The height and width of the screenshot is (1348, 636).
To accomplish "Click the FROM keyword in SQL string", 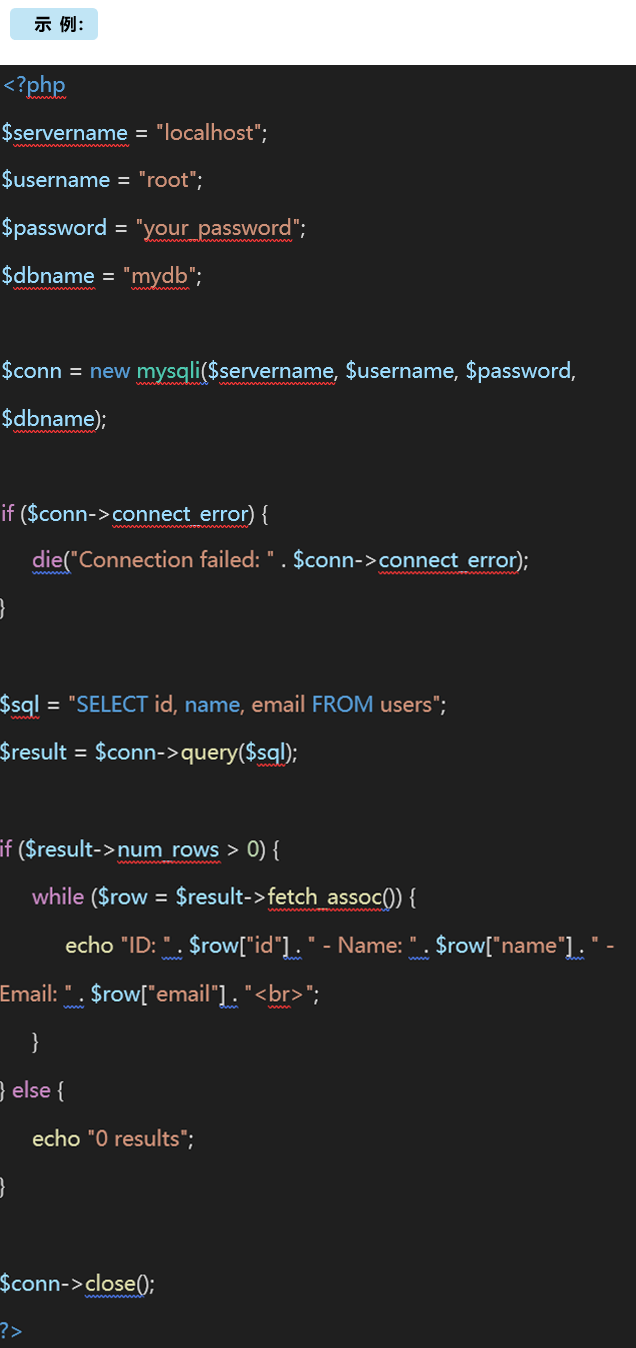I will point(343,705).
